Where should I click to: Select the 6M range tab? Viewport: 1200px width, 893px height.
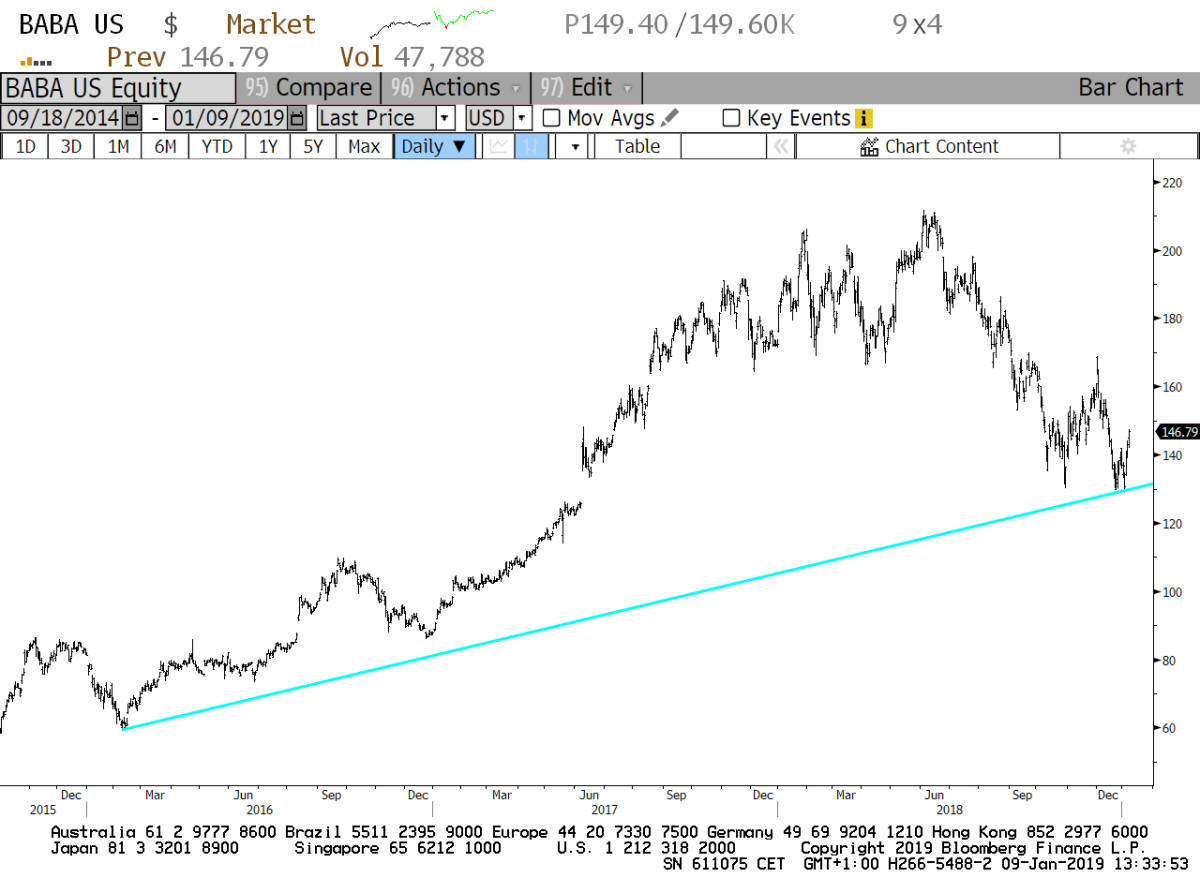(165, 146)
